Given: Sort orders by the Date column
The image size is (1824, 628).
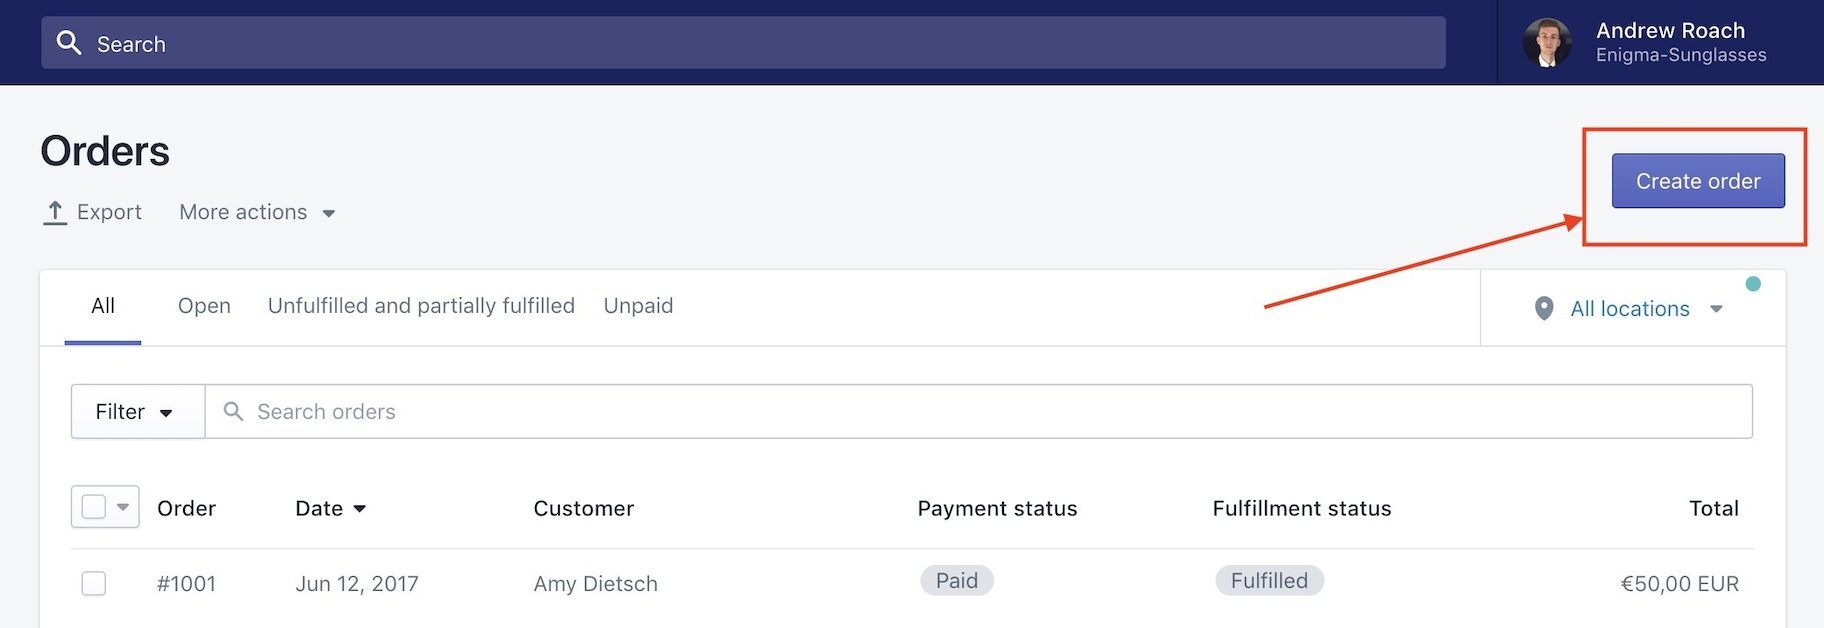Looking at the screenshot, I should point(330,508).
